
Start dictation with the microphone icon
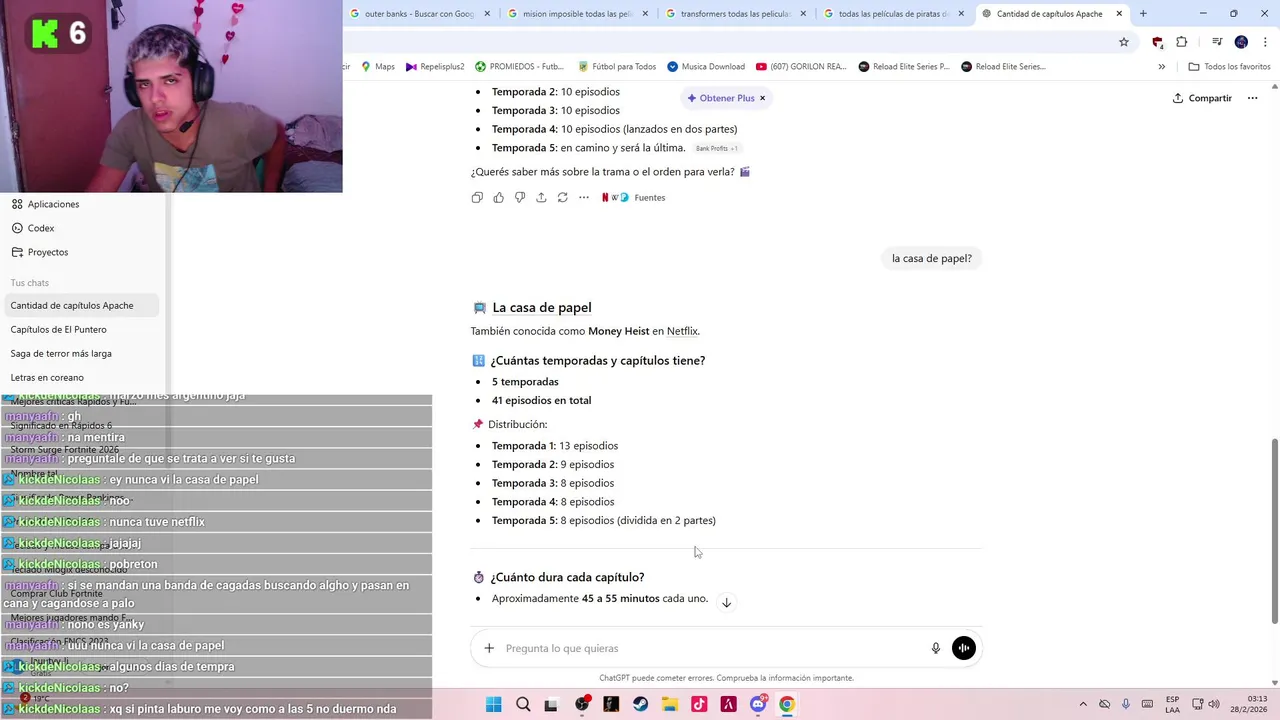(936, 648)
